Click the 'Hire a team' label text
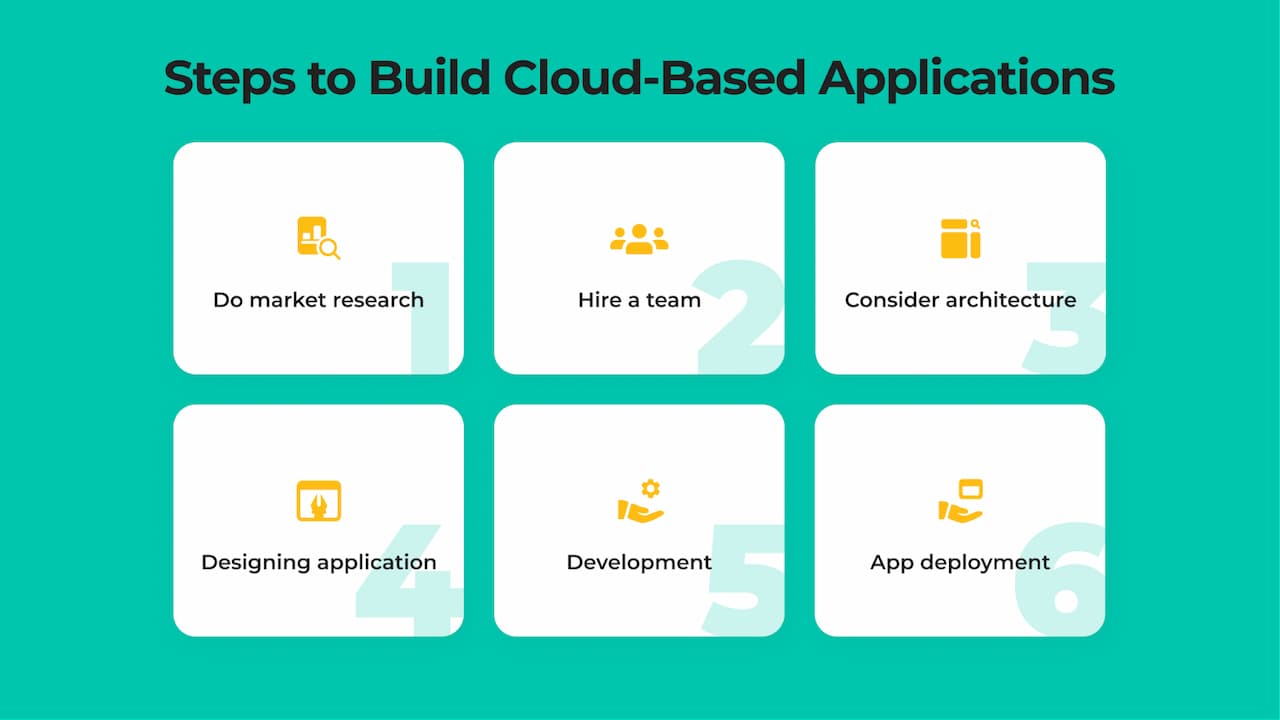This screenshot has height=720, width=1280. [x=639, y=299]
